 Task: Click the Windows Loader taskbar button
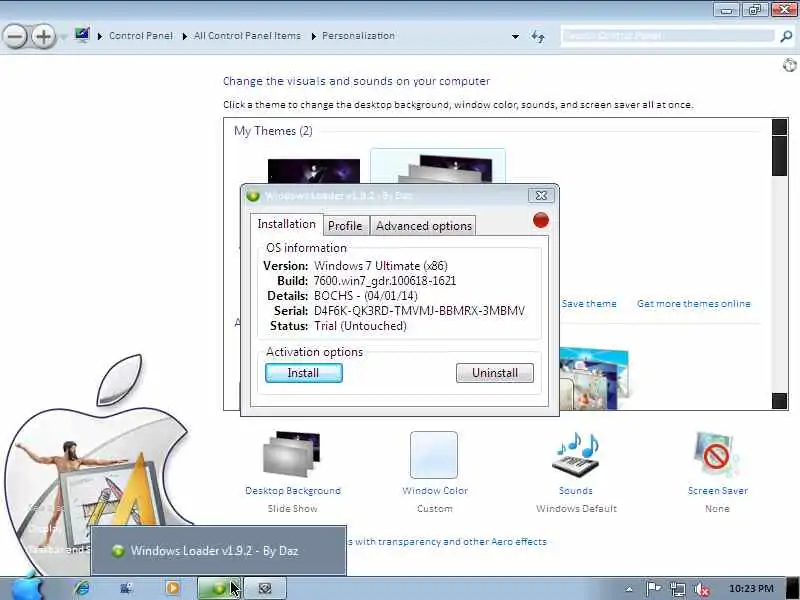tap(219, 588)
